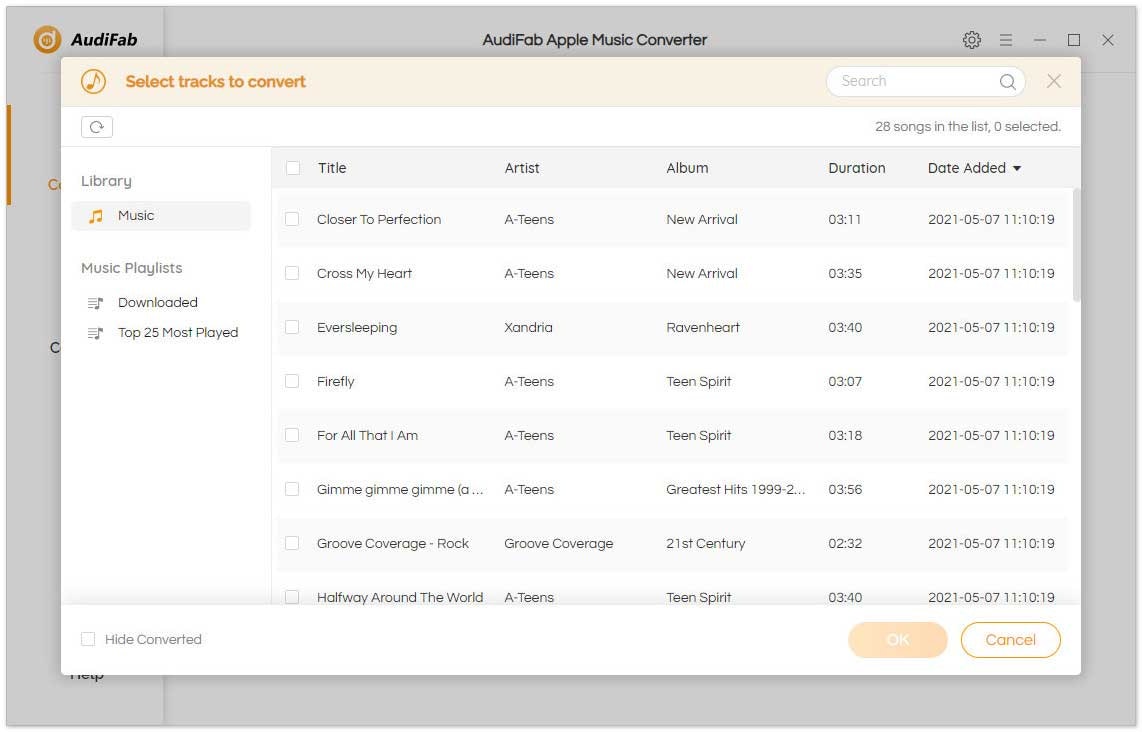Image resolution: width=1142 pixels, height=732 pixels.
Task: Toggle the select-all checkbox in header
Action: click(x=293, y=168)
